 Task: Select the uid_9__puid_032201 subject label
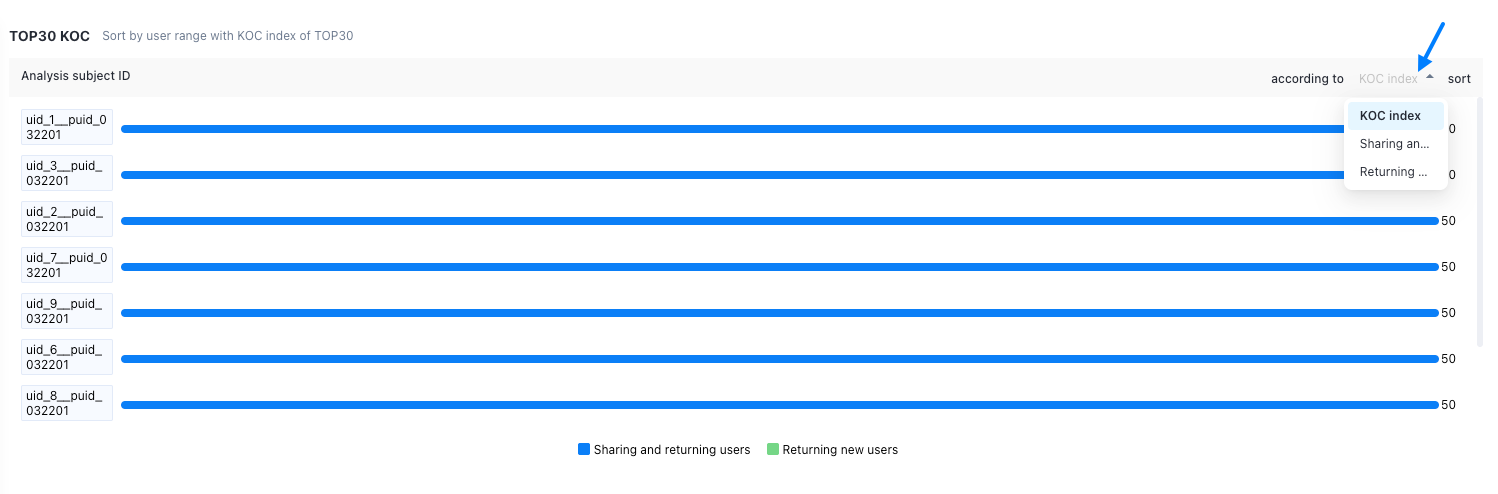tap(67, 312)
